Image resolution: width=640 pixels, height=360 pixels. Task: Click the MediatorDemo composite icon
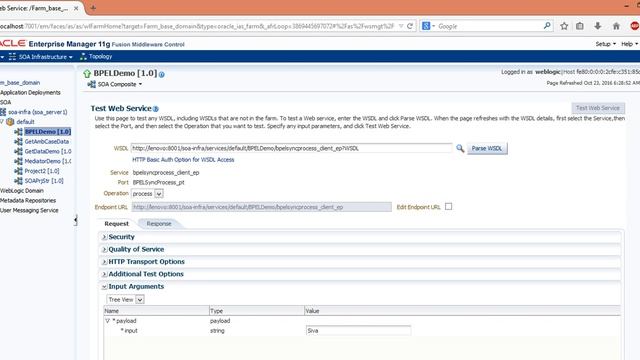pos(18,161)
